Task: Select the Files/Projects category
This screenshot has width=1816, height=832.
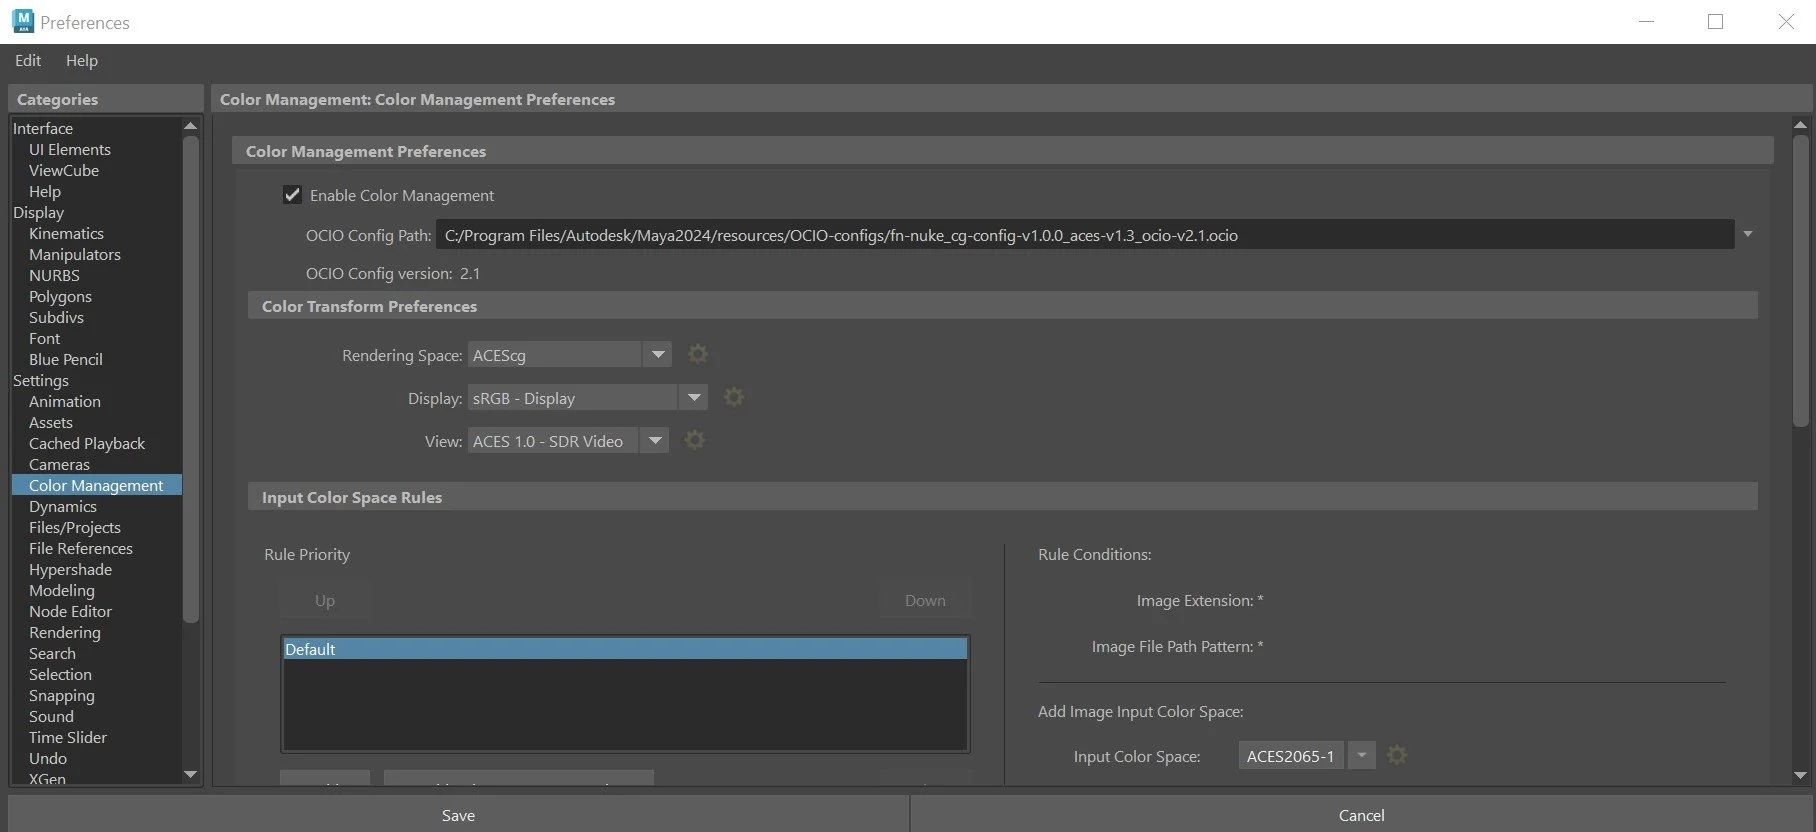Action: point(75,527)
